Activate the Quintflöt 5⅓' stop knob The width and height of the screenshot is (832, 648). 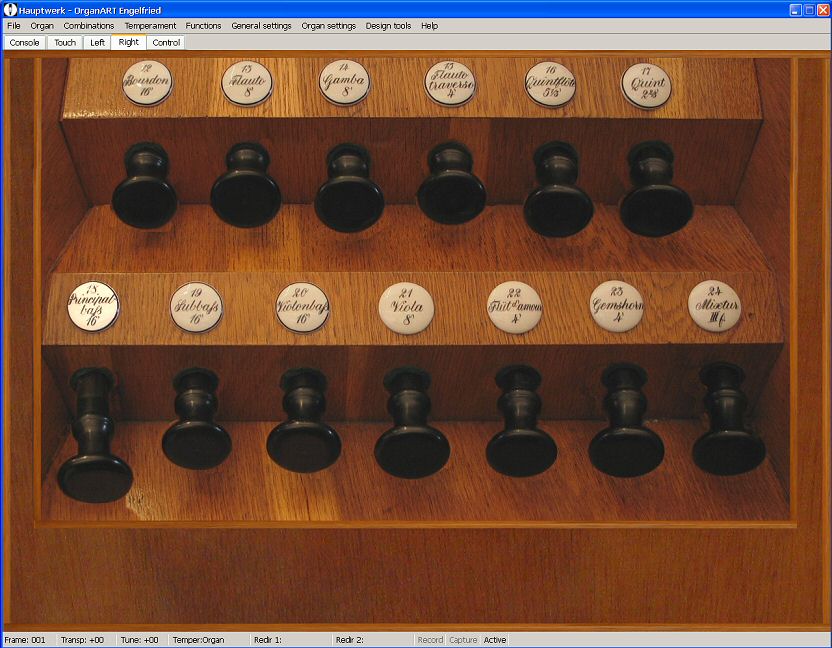[558, 205]
